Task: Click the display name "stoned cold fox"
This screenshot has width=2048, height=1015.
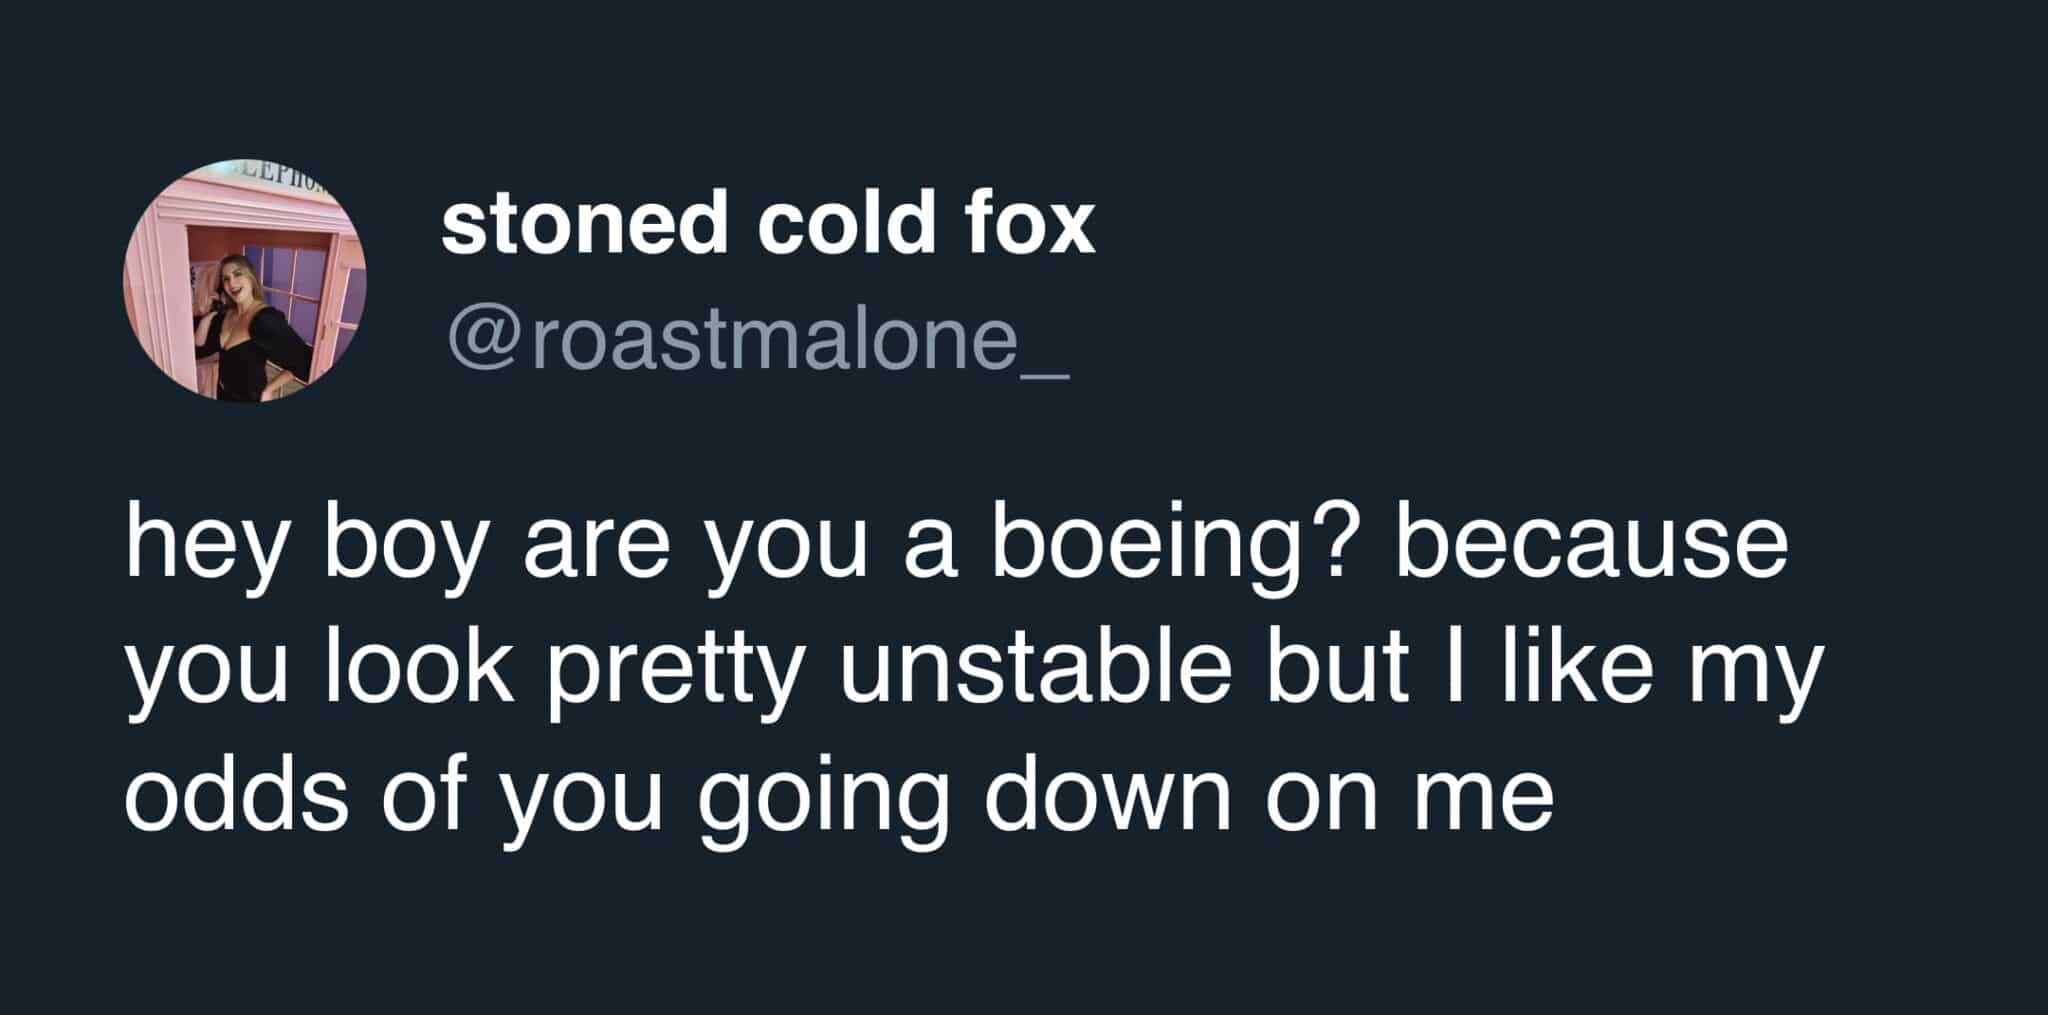Action: (769, 224)
